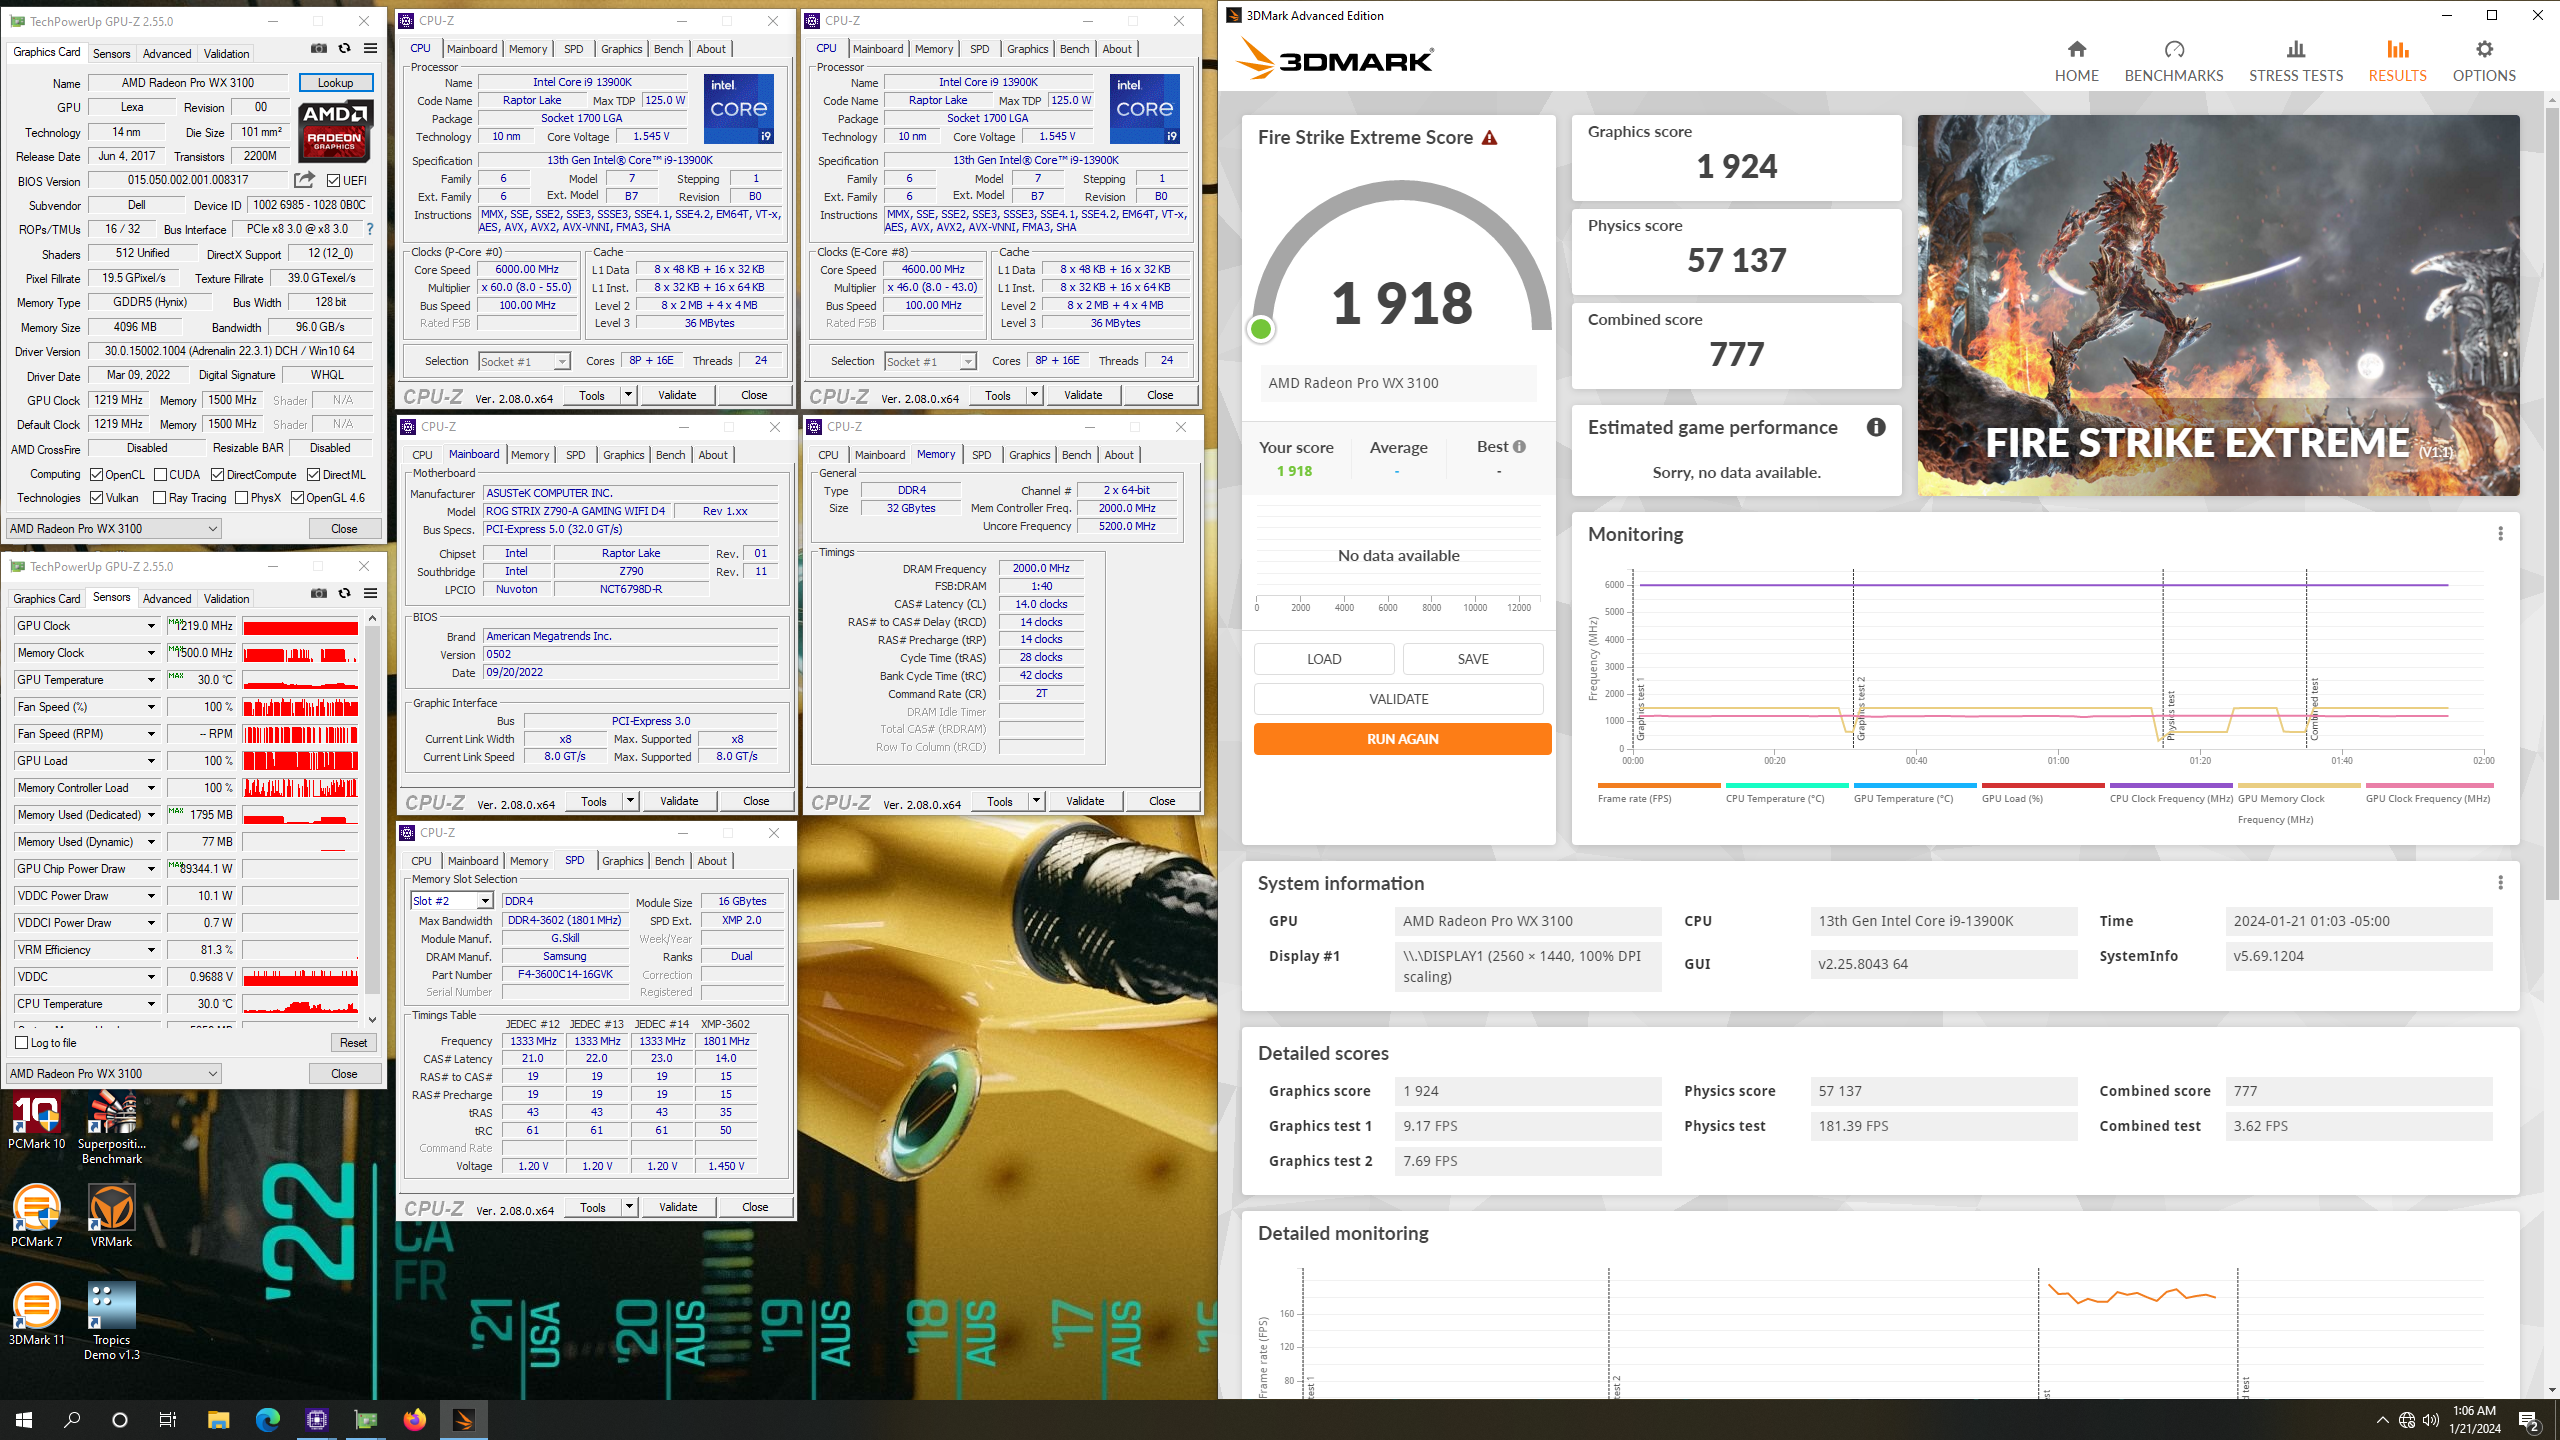Open GPU Load sensor dropdown
Viewport: 2560px width, 1440px height.
[x=151, y=761]
